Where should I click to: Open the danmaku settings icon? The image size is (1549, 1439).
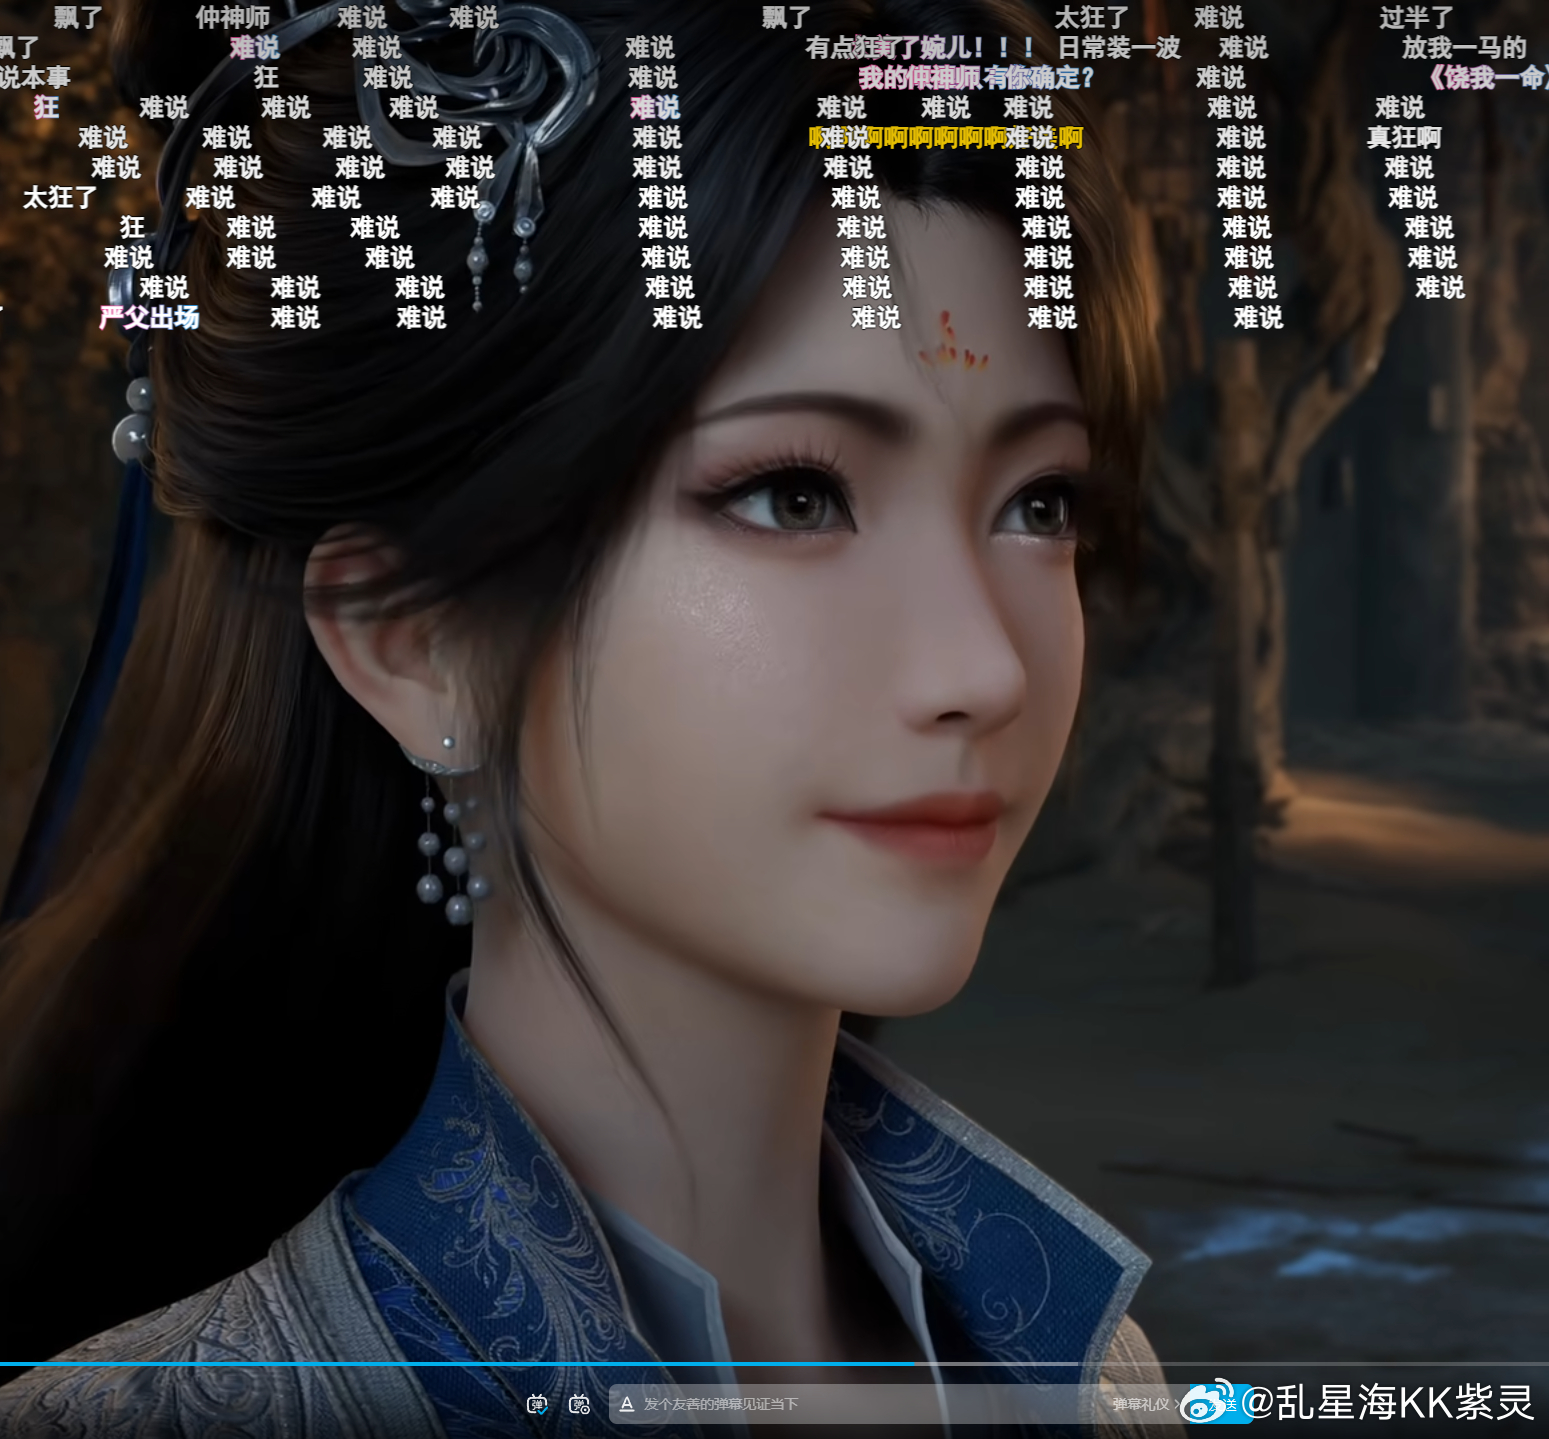pos(579,1404)
